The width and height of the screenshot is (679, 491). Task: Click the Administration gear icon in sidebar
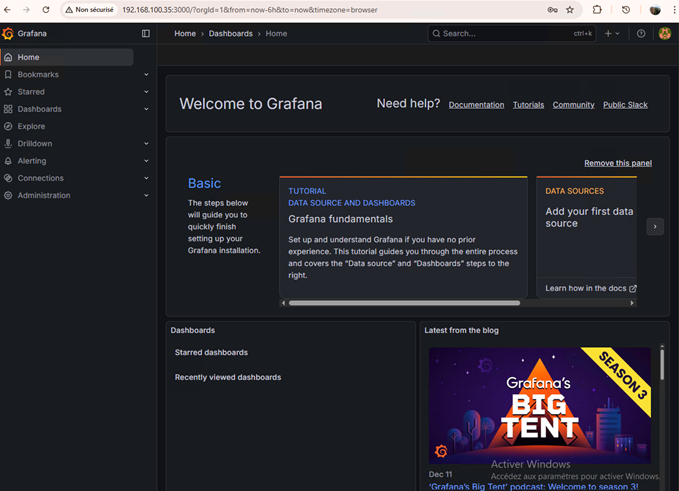[x=8, y=195]
